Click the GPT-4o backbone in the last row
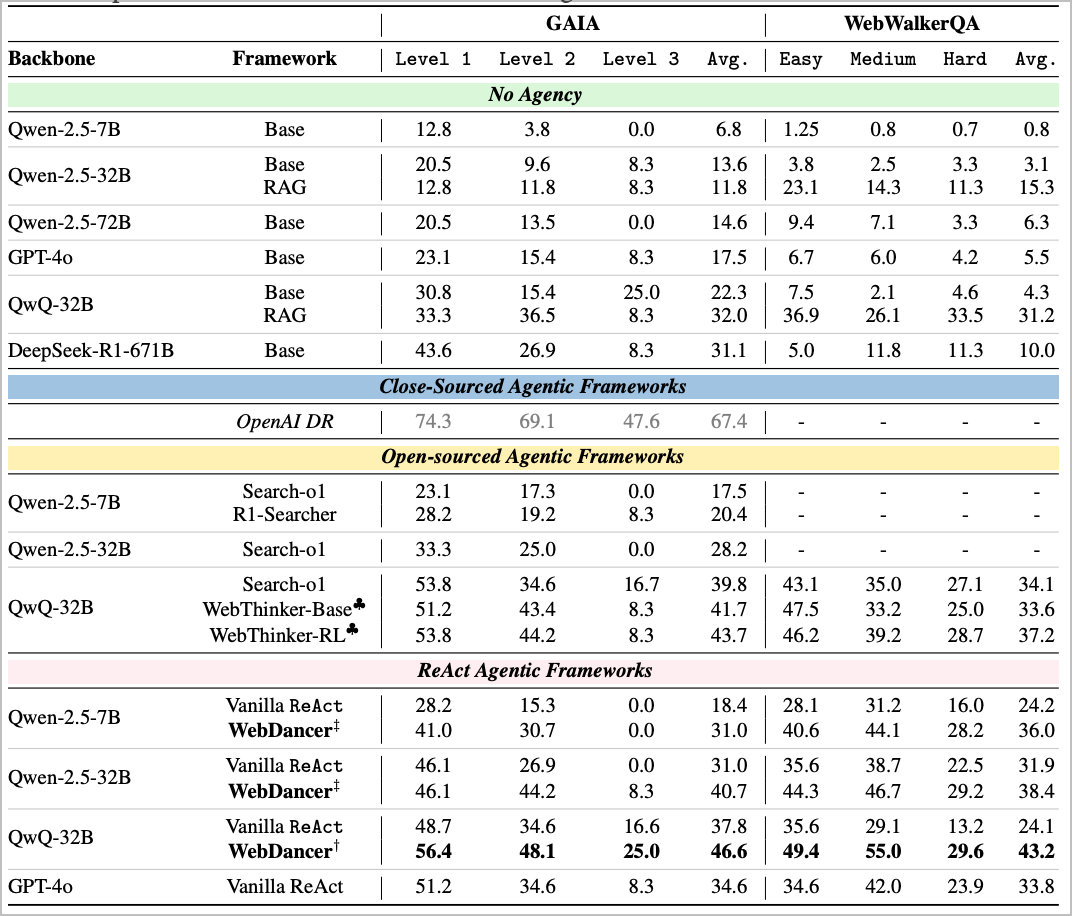The image size is (1072, 916). (x=40, y=886)
